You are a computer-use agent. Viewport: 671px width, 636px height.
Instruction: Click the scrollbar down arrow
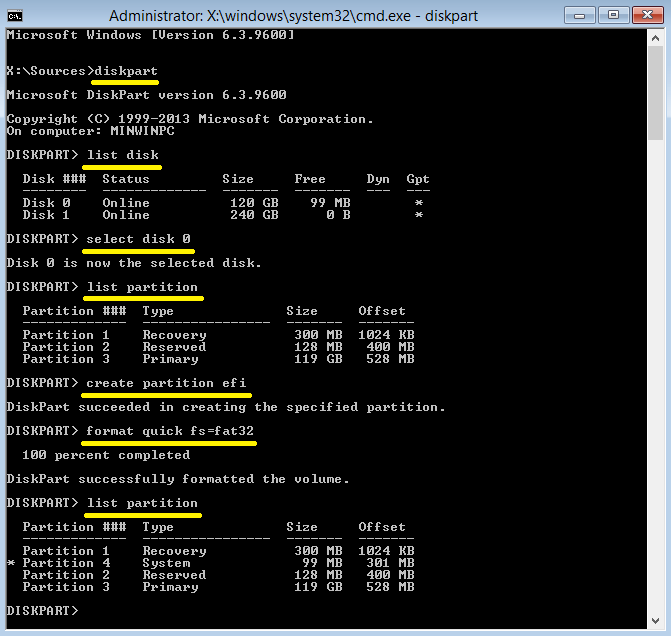pos(654,619)
